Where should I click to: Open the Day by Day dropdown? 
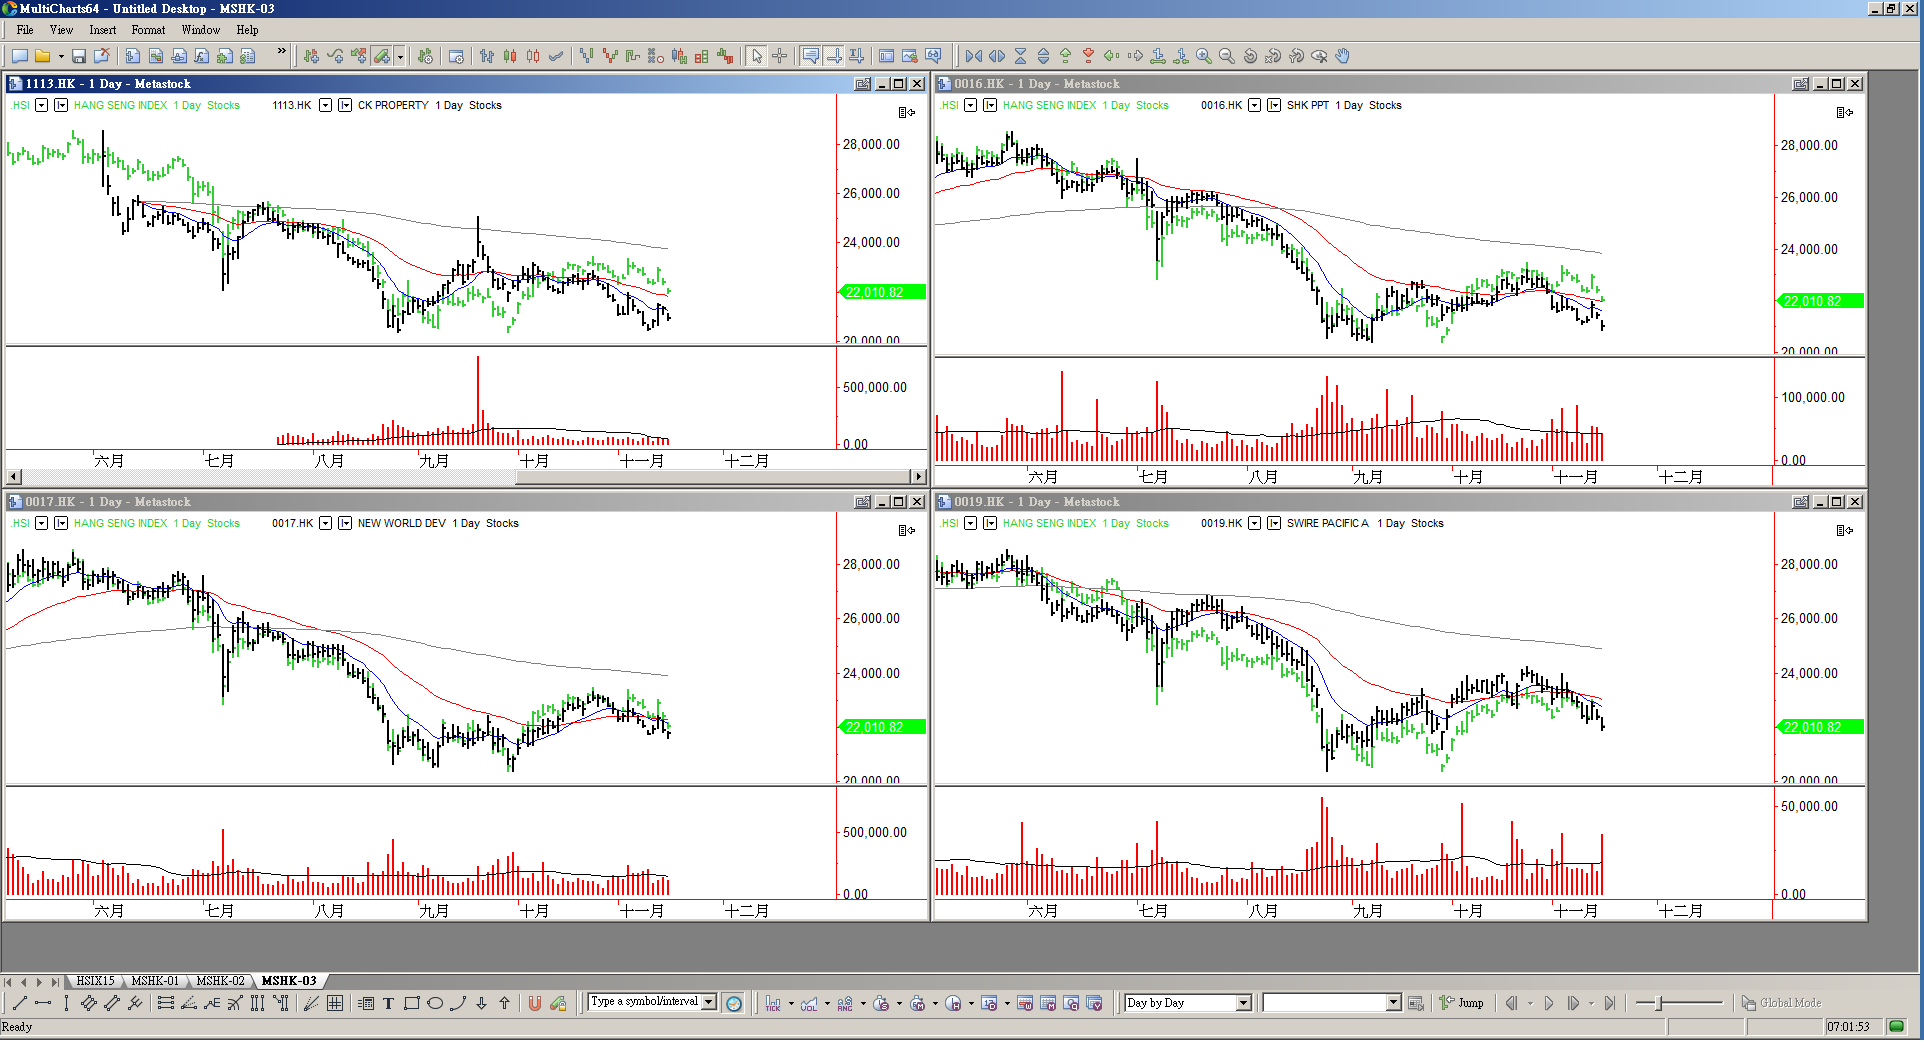pyautogui.click(x=1243, y=1003)
